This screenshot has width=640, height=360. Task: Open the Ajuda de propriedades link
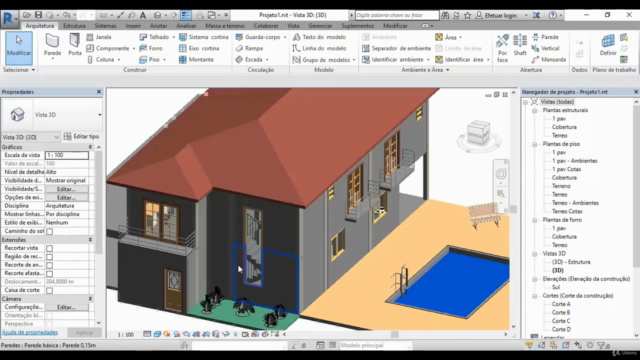coord(30,332)
